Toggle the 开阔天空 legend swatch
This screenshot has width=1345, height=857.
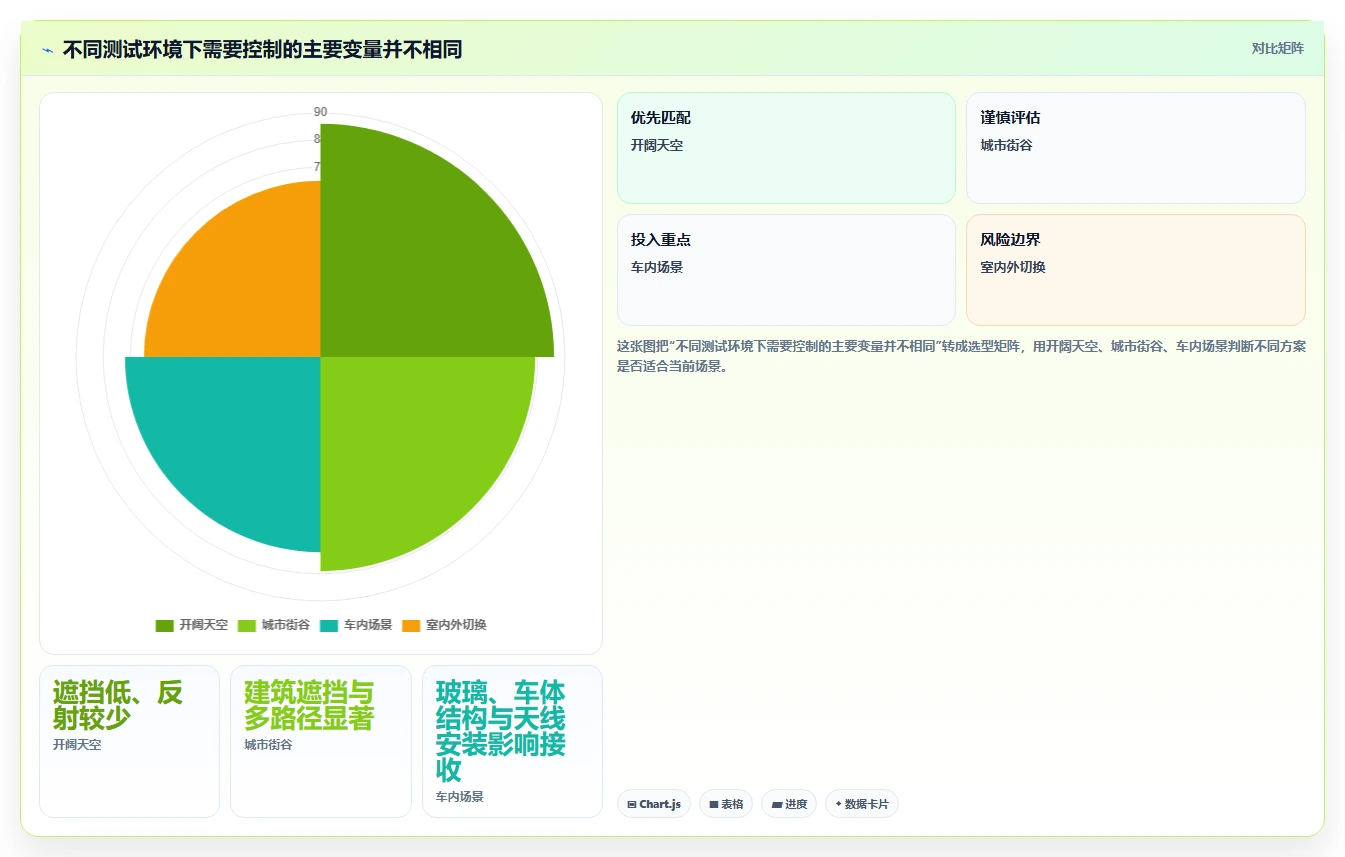pos(165,625)
